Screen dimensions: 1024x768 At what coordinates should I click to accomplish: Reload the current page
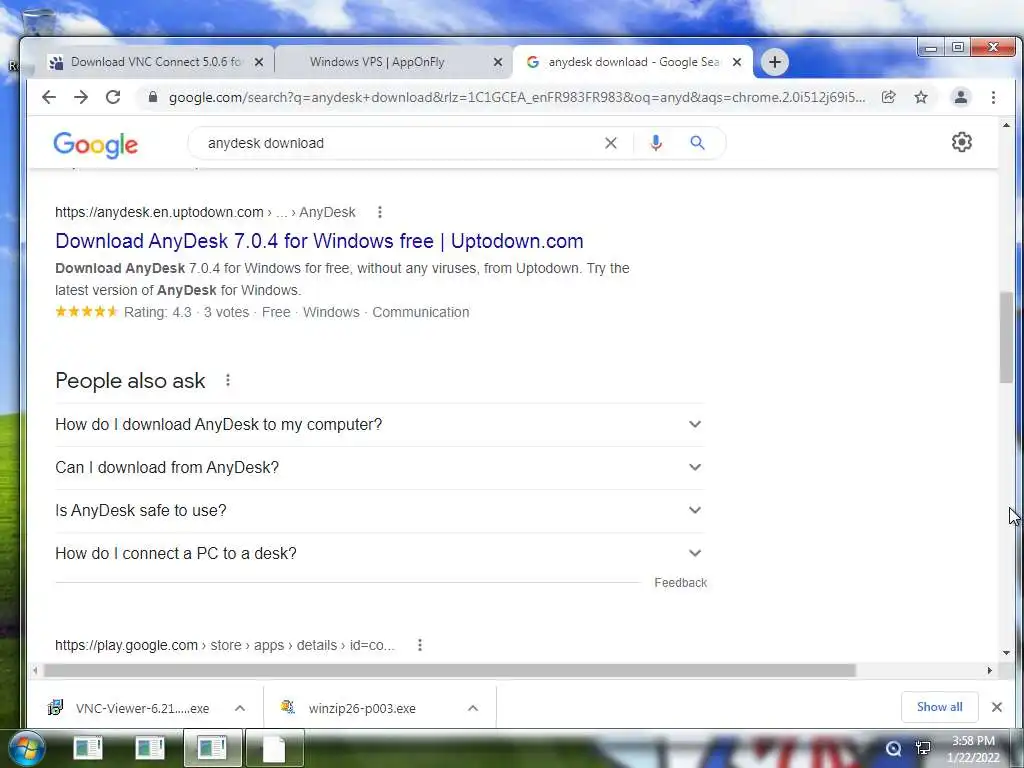click(113, 97)
